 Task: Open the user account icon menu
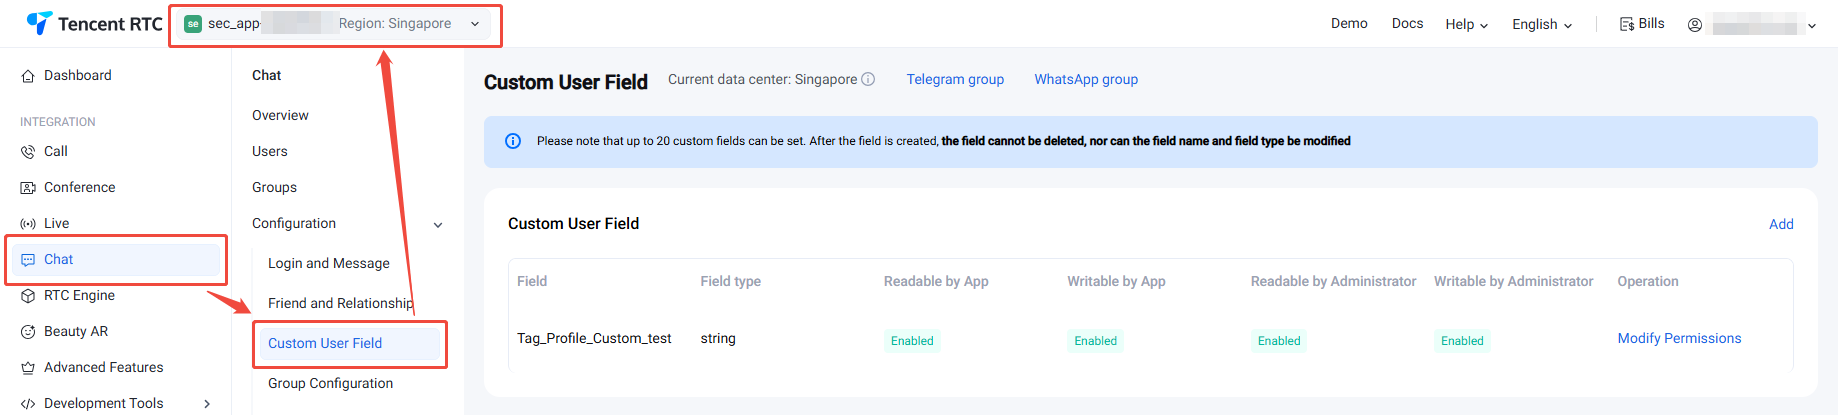[1695, 25]
